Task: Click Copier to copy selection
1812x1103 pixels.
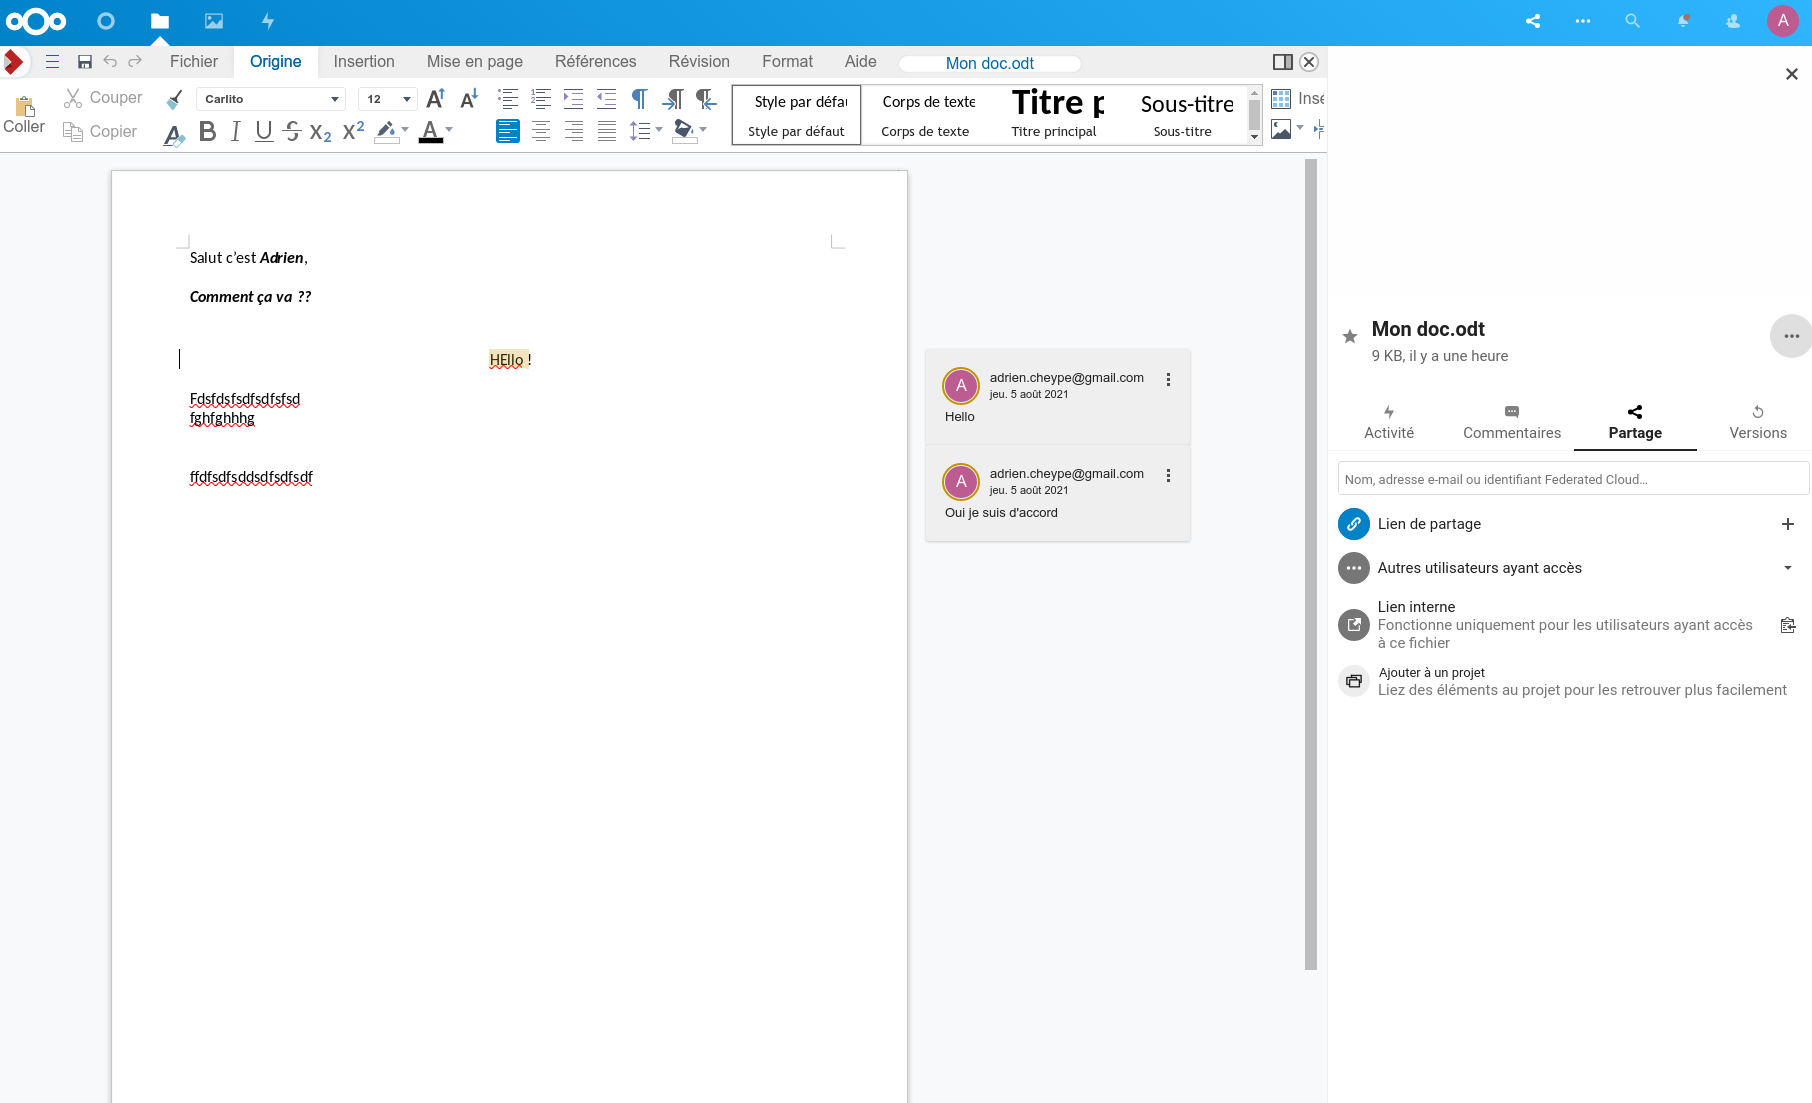Action: (x=100, y=132)
